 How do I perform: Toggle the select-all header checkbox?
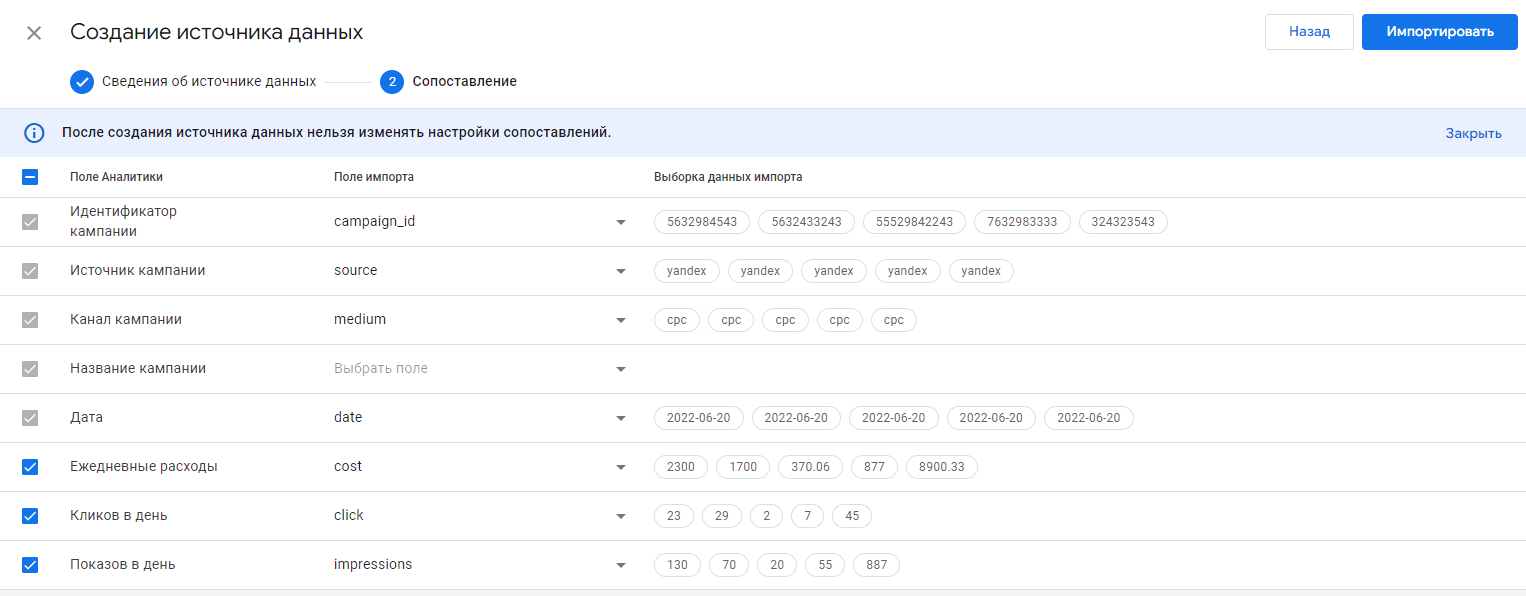click(30, 177)
